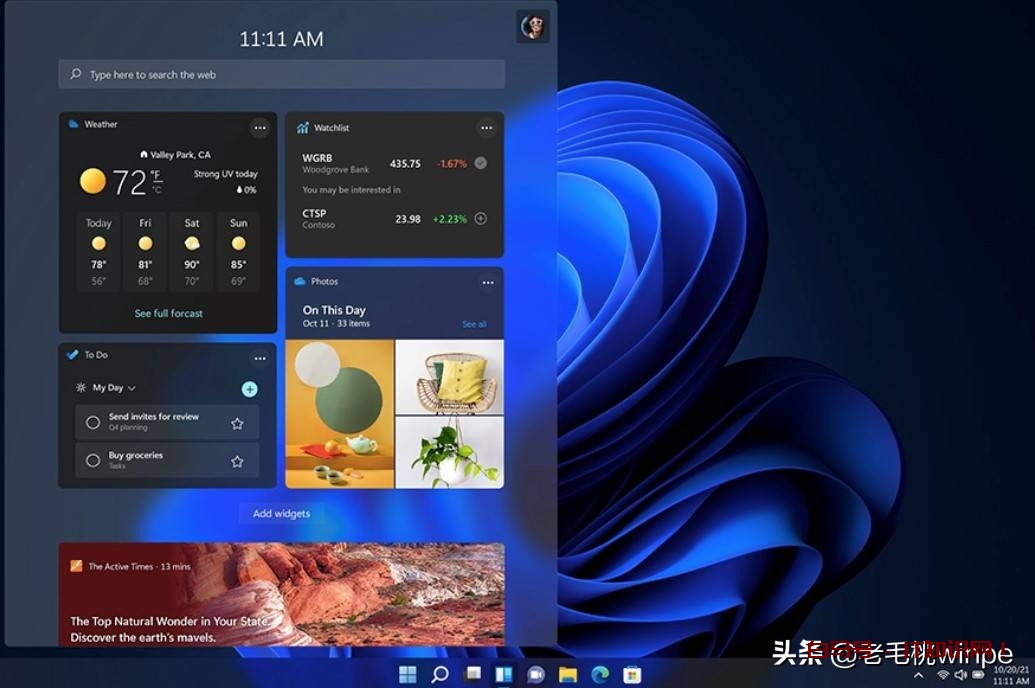Open the Weather widget options menu

pos(260,128)
